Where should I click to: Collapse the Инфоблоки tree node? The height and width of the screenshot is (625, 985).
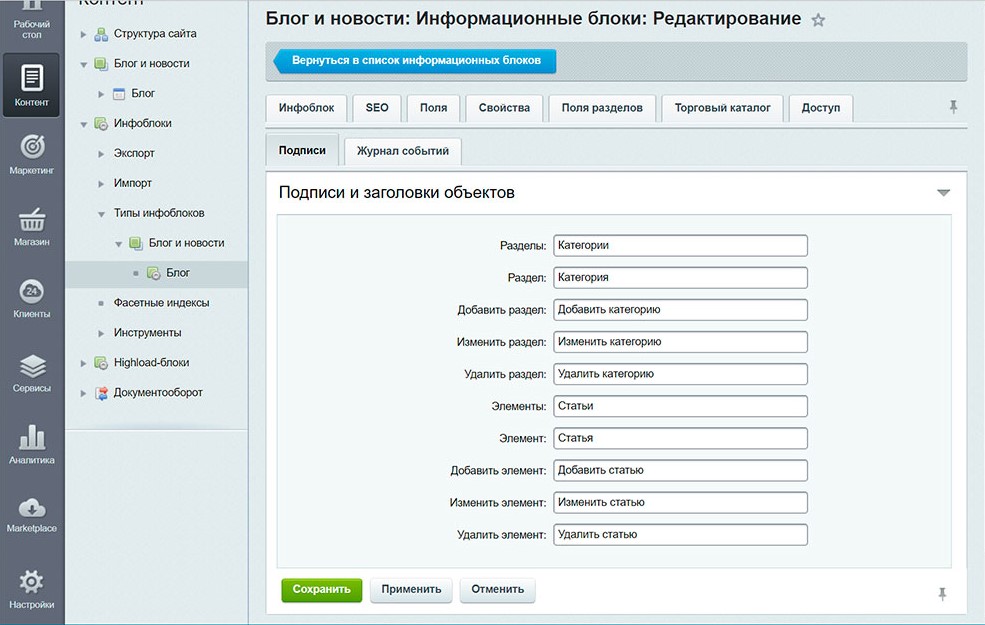tap(84, 124)
